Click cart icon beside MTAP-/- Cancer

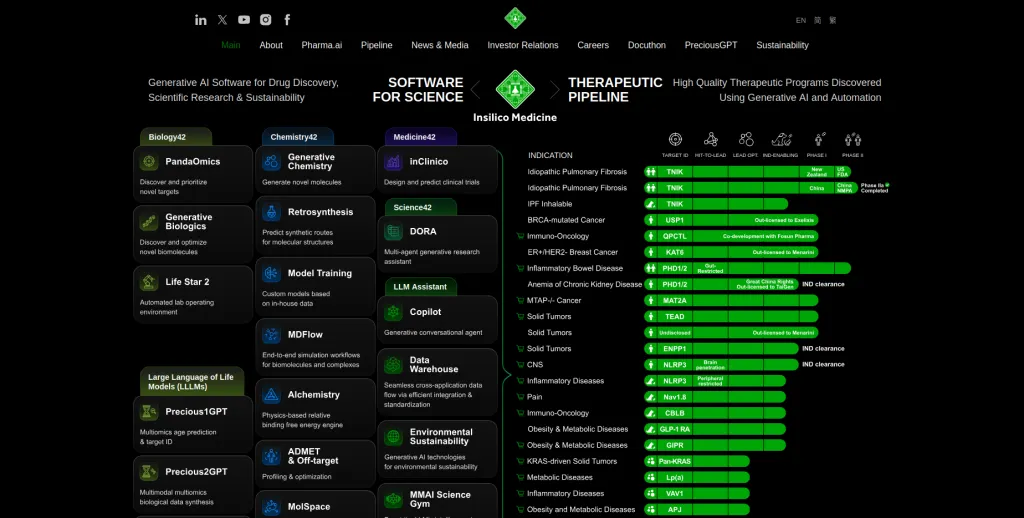pyautogui.click(x=520, y=300)
